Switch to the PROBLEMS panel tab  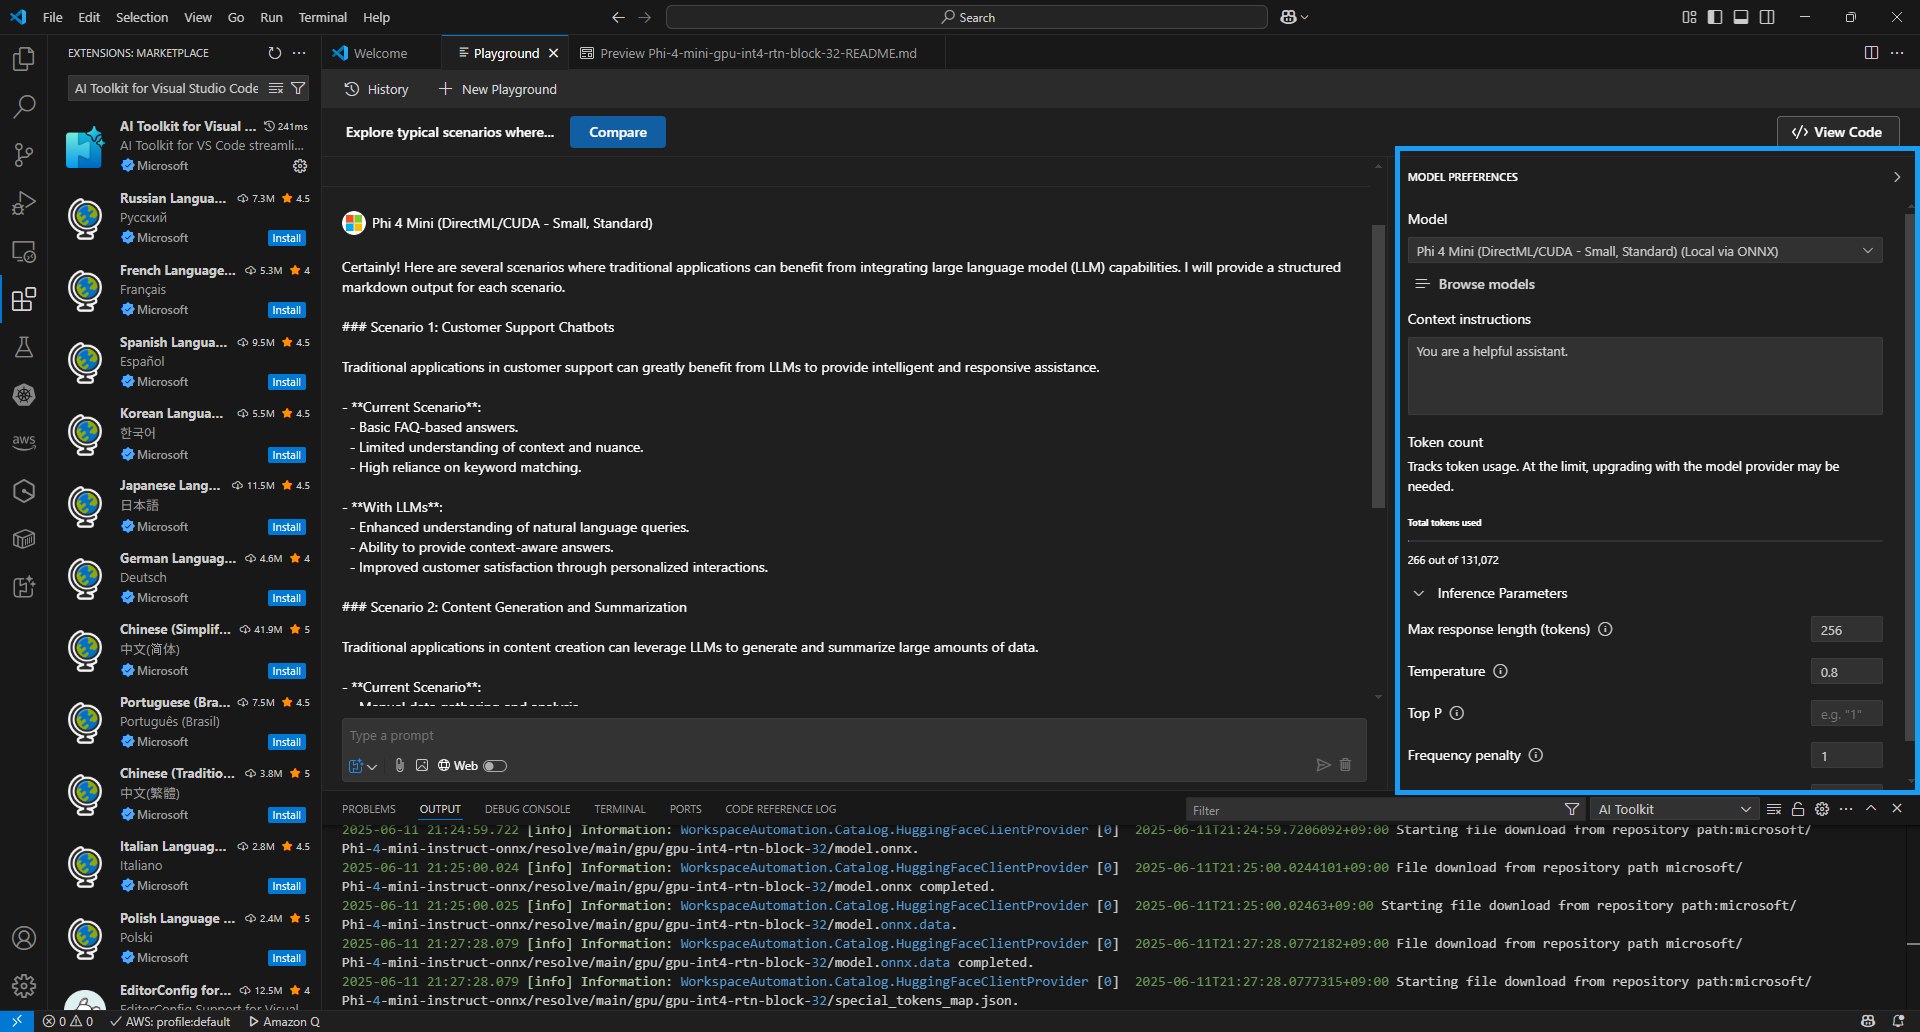coord(369,809)
